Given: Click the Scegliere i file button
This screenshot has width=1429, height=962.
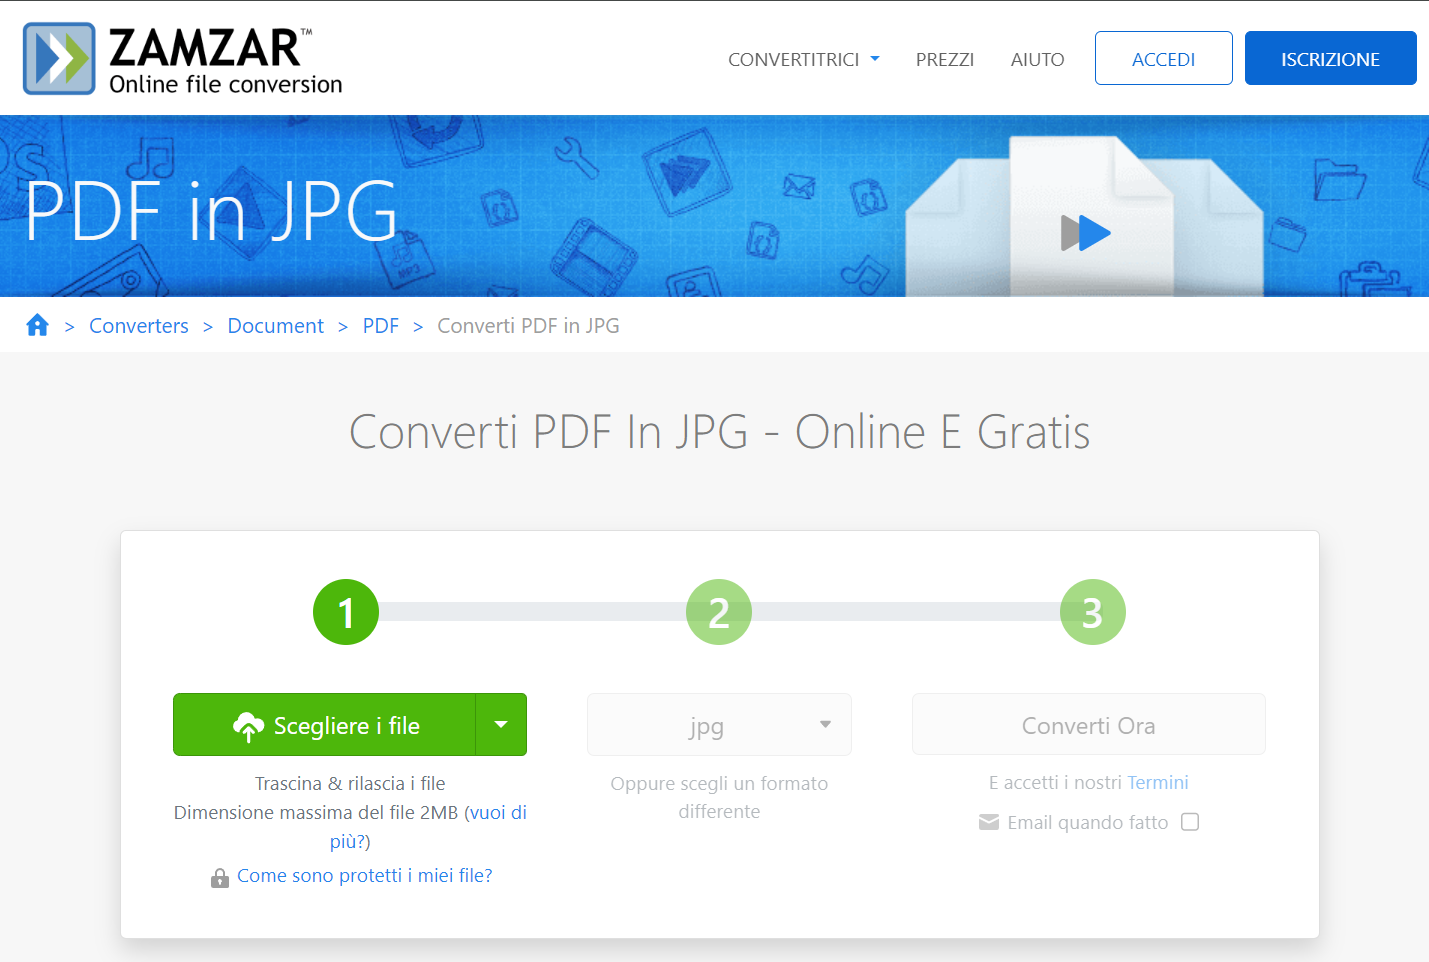Looking at the screenshot, I should [324, 725].
